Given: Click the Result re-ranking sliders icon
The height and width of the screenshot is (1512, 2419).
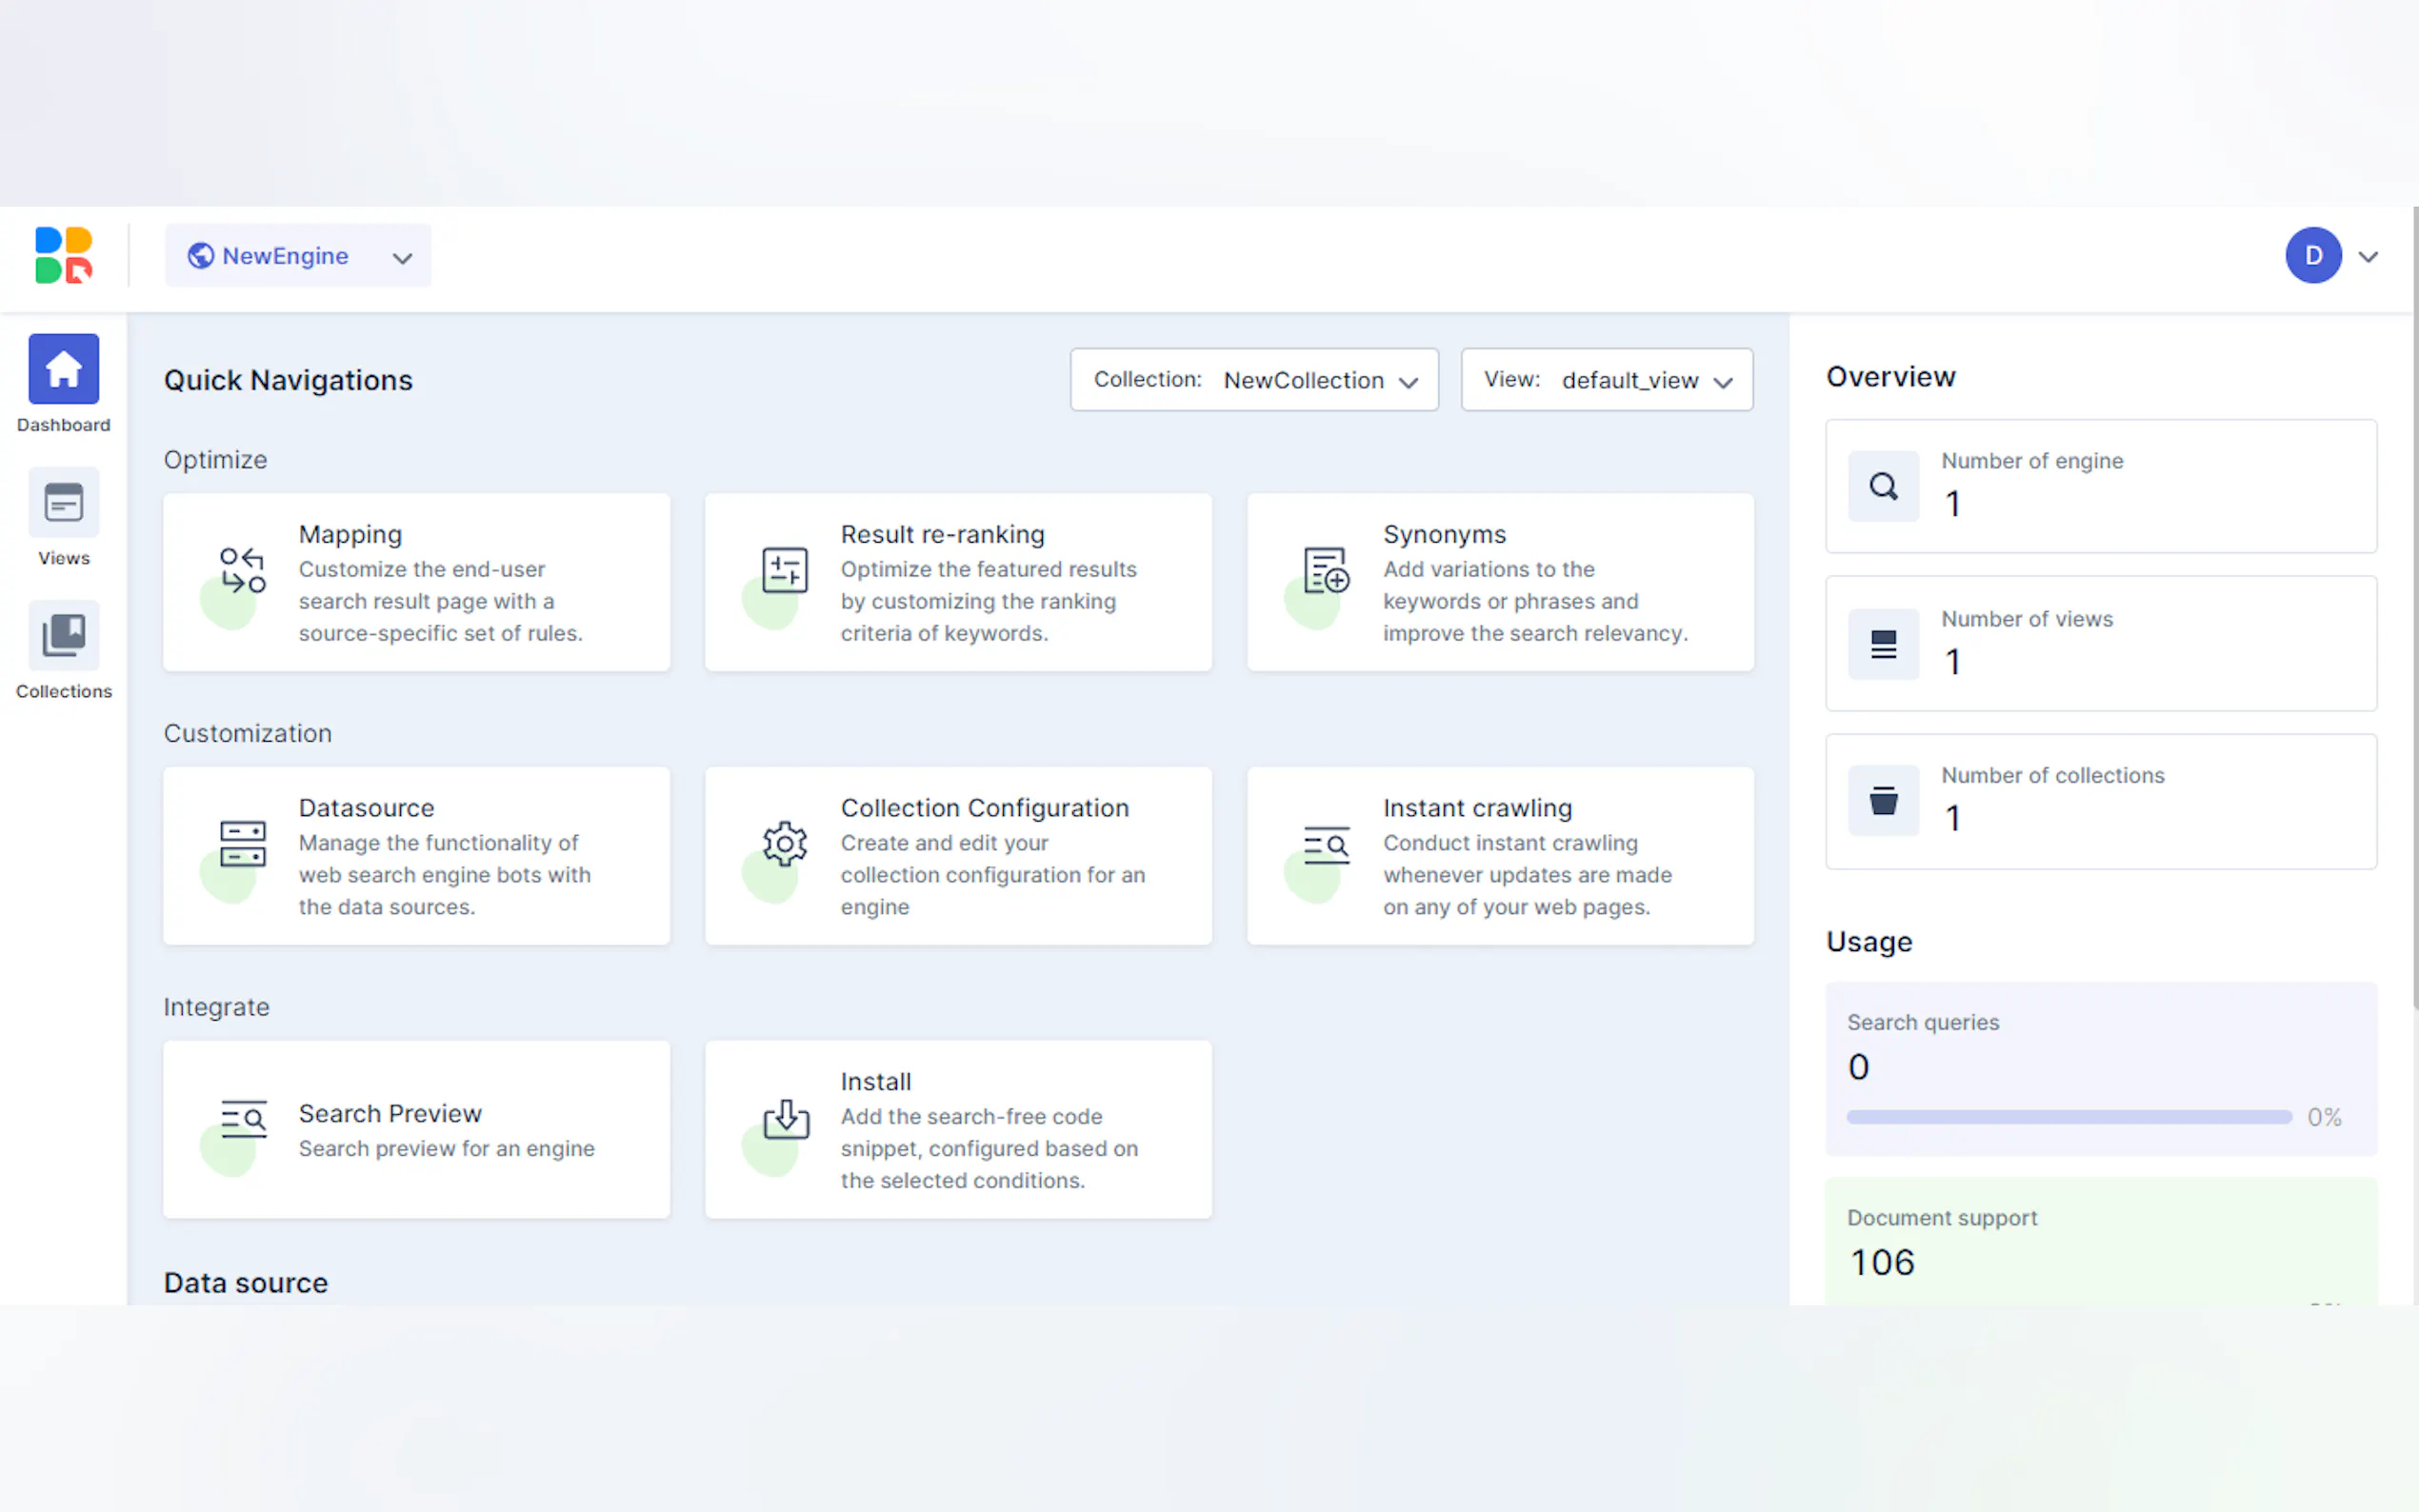Looking at the screenshot, I should tap(784, 570).
